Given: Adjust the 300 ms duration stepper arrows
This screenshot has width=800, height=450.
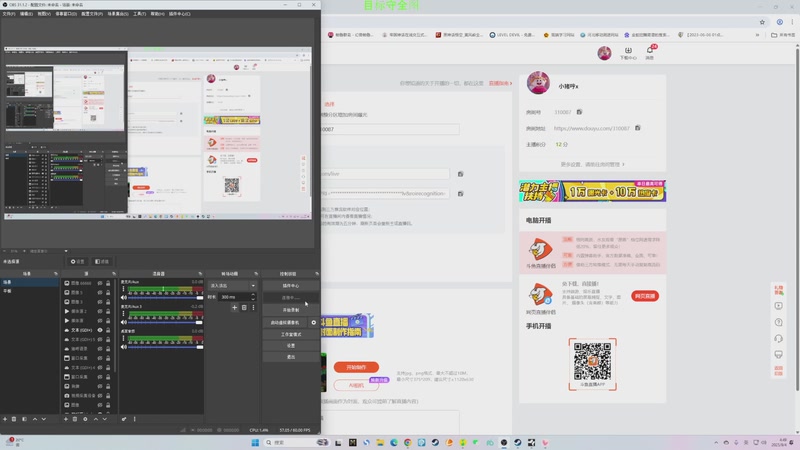Looking at the screenshot, I should (253, 296).
